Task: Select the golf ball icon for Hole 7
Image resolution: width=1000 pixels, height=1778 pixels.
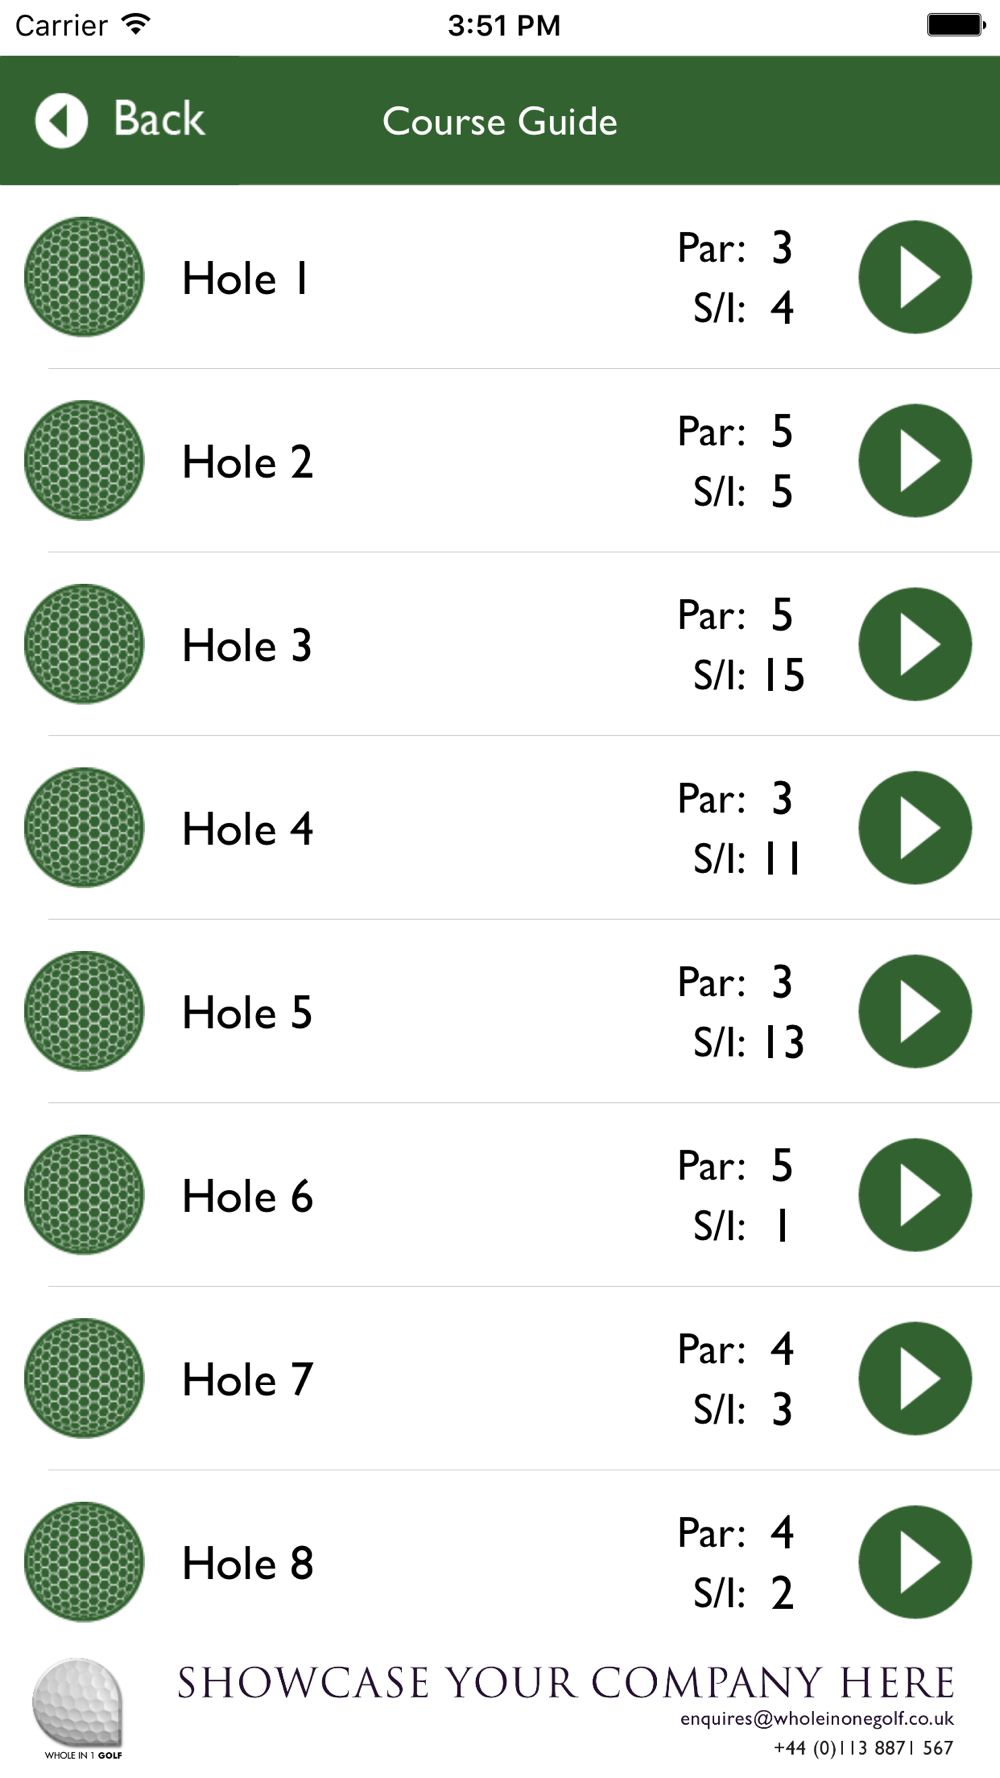Action: click(x=84, y=1378)
